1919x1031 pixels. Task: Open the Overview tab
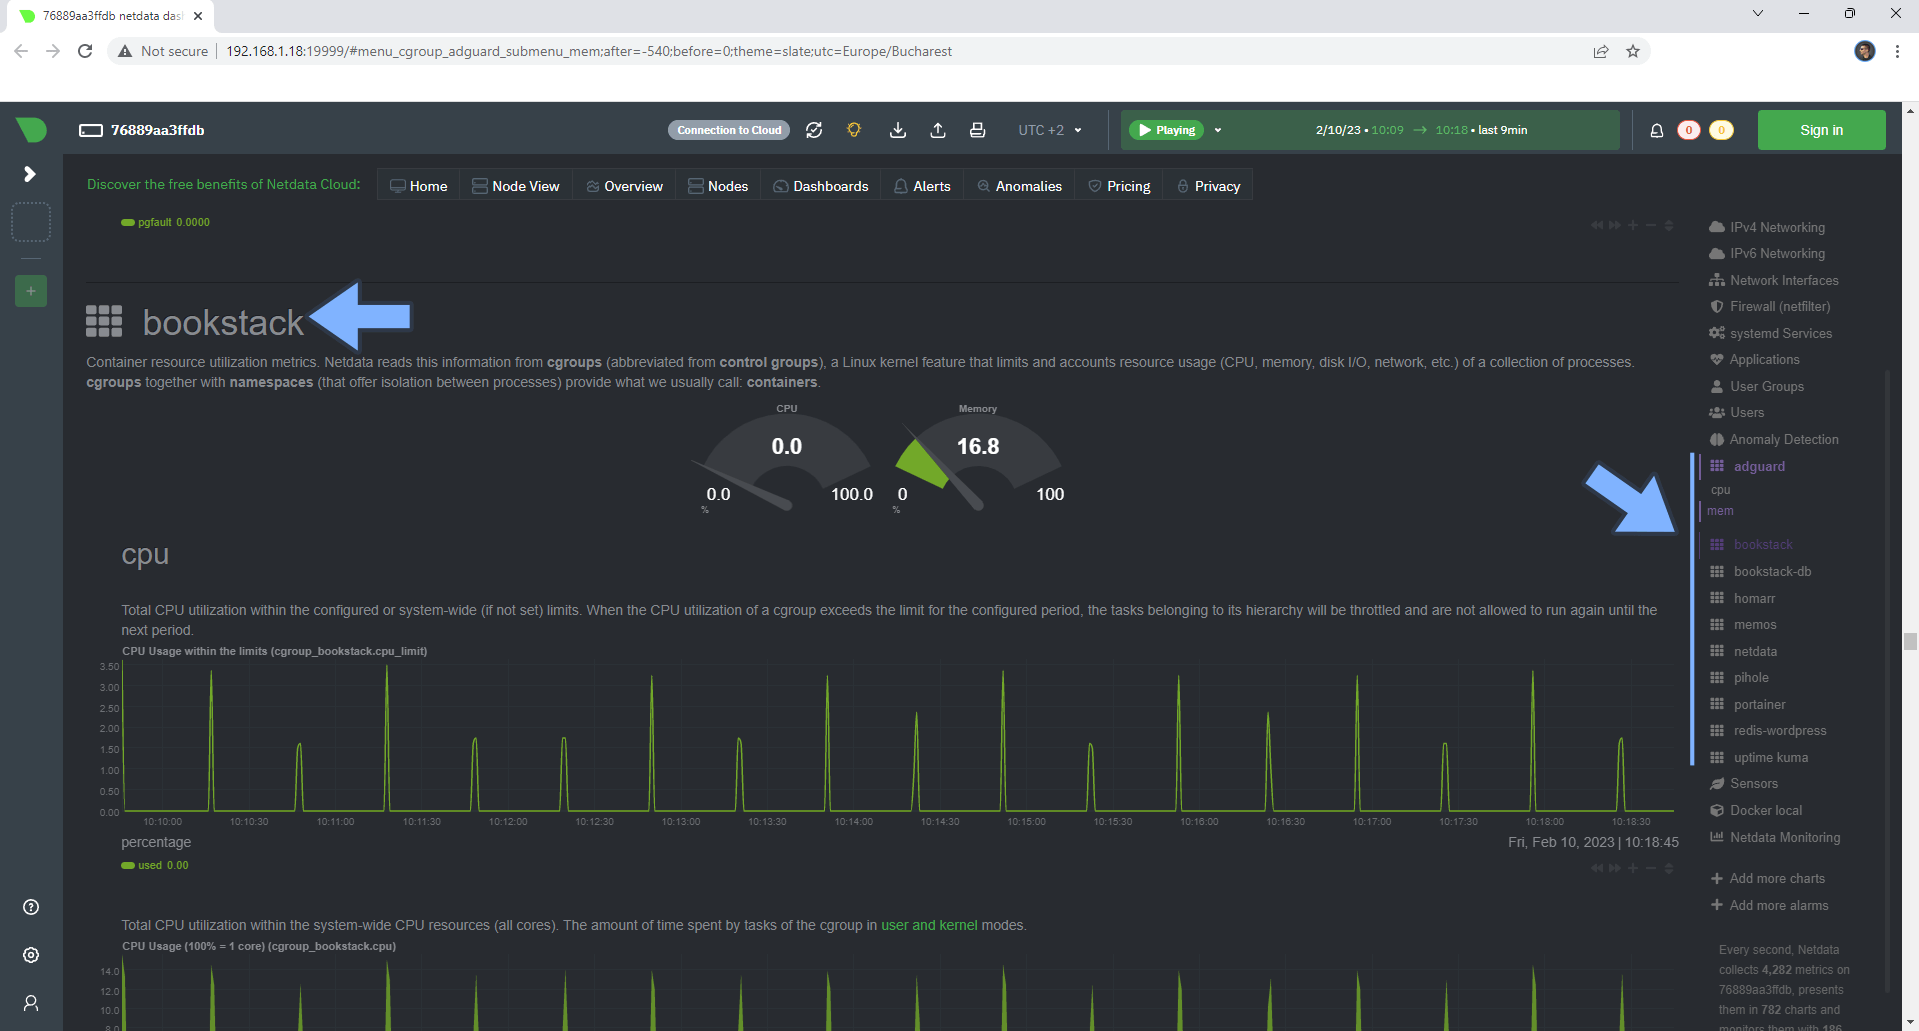625,186
